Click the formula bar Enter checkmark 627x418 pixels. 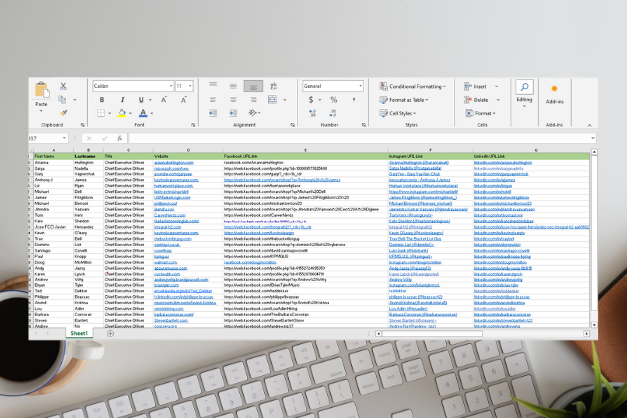tap(104, 138)
